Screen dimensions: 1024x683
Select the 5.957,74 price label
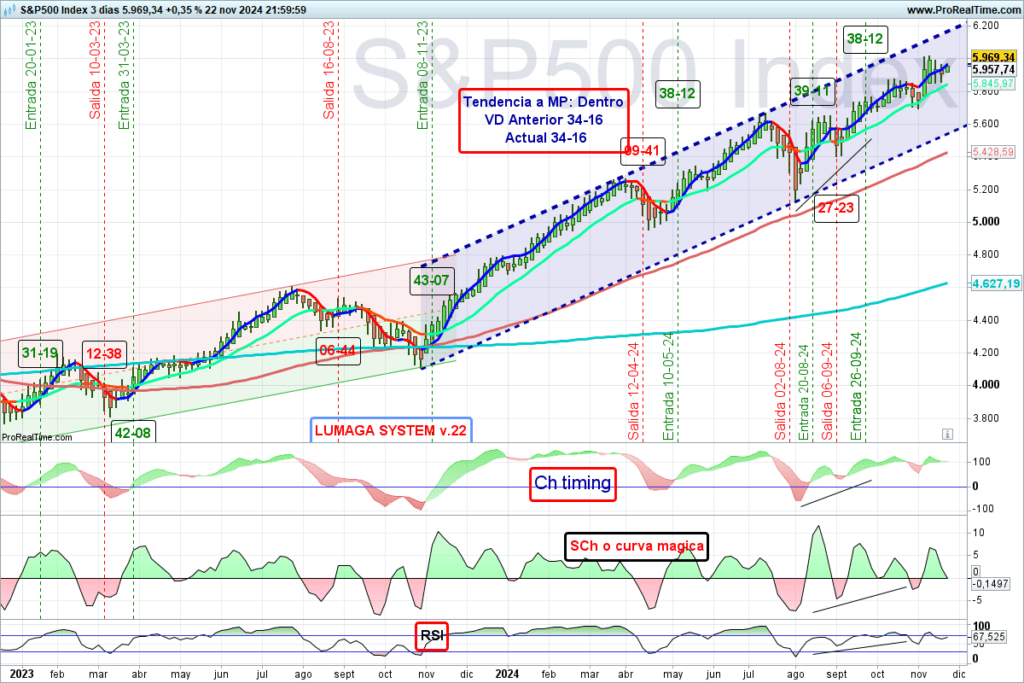pos(993,69)
